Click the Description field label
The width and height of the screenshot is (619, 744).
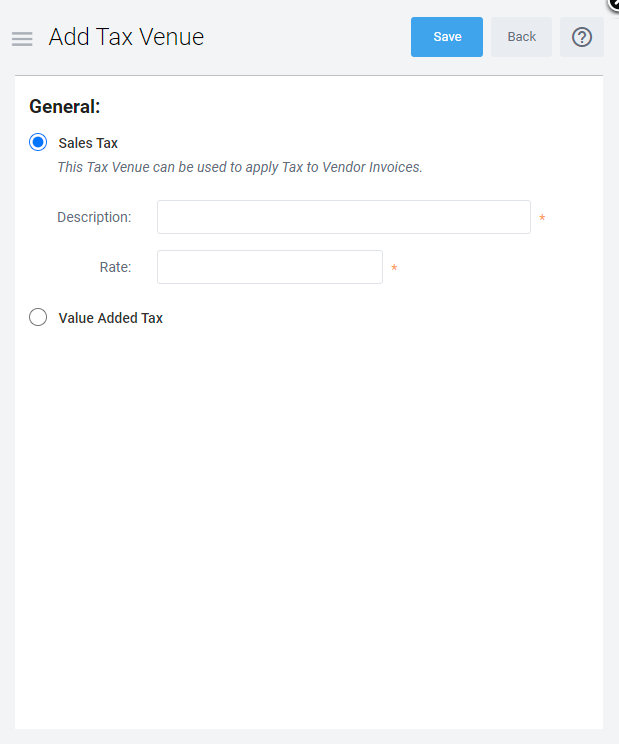(94, 217)
